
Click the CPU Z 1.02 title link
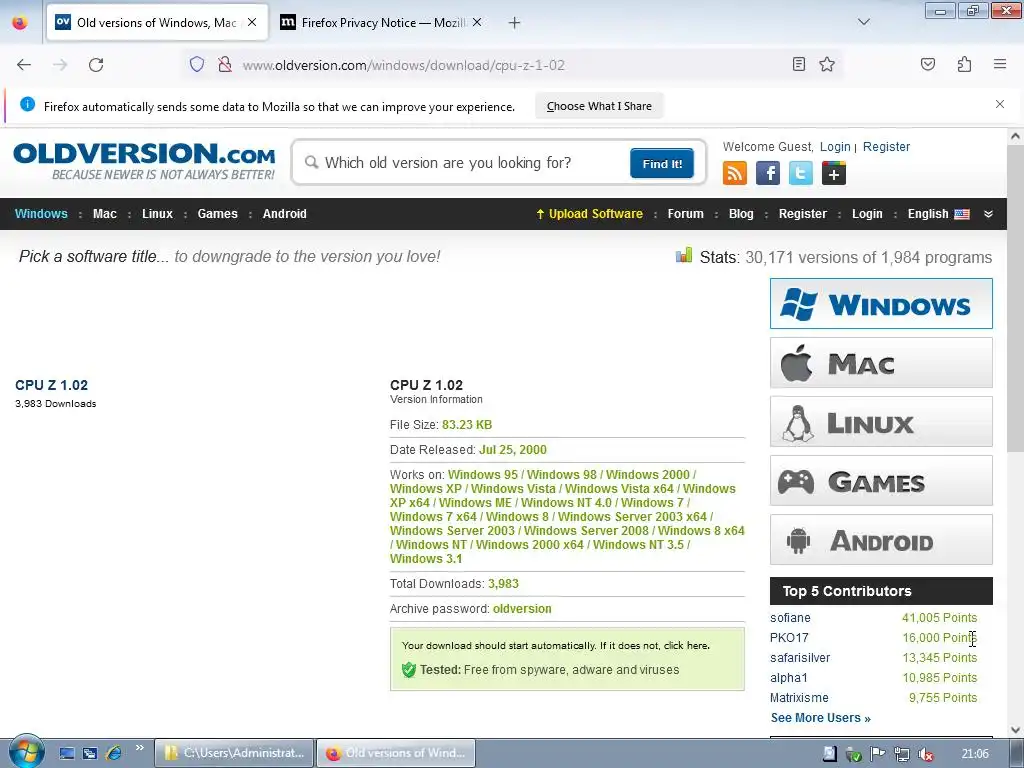pos(51,385)
